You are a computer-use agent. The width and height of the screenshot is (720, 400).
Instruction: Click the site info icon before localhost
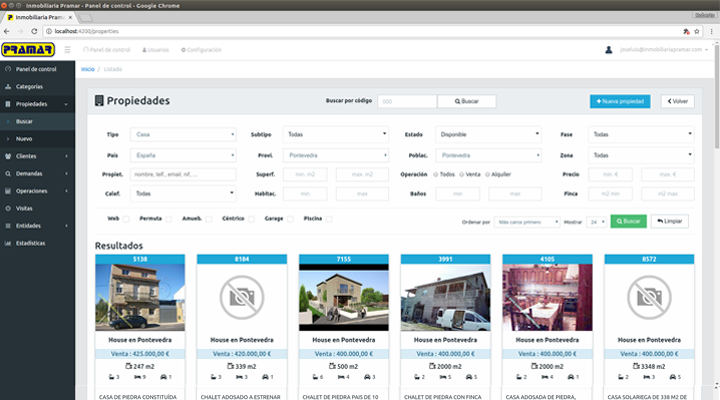coord(49,31)
